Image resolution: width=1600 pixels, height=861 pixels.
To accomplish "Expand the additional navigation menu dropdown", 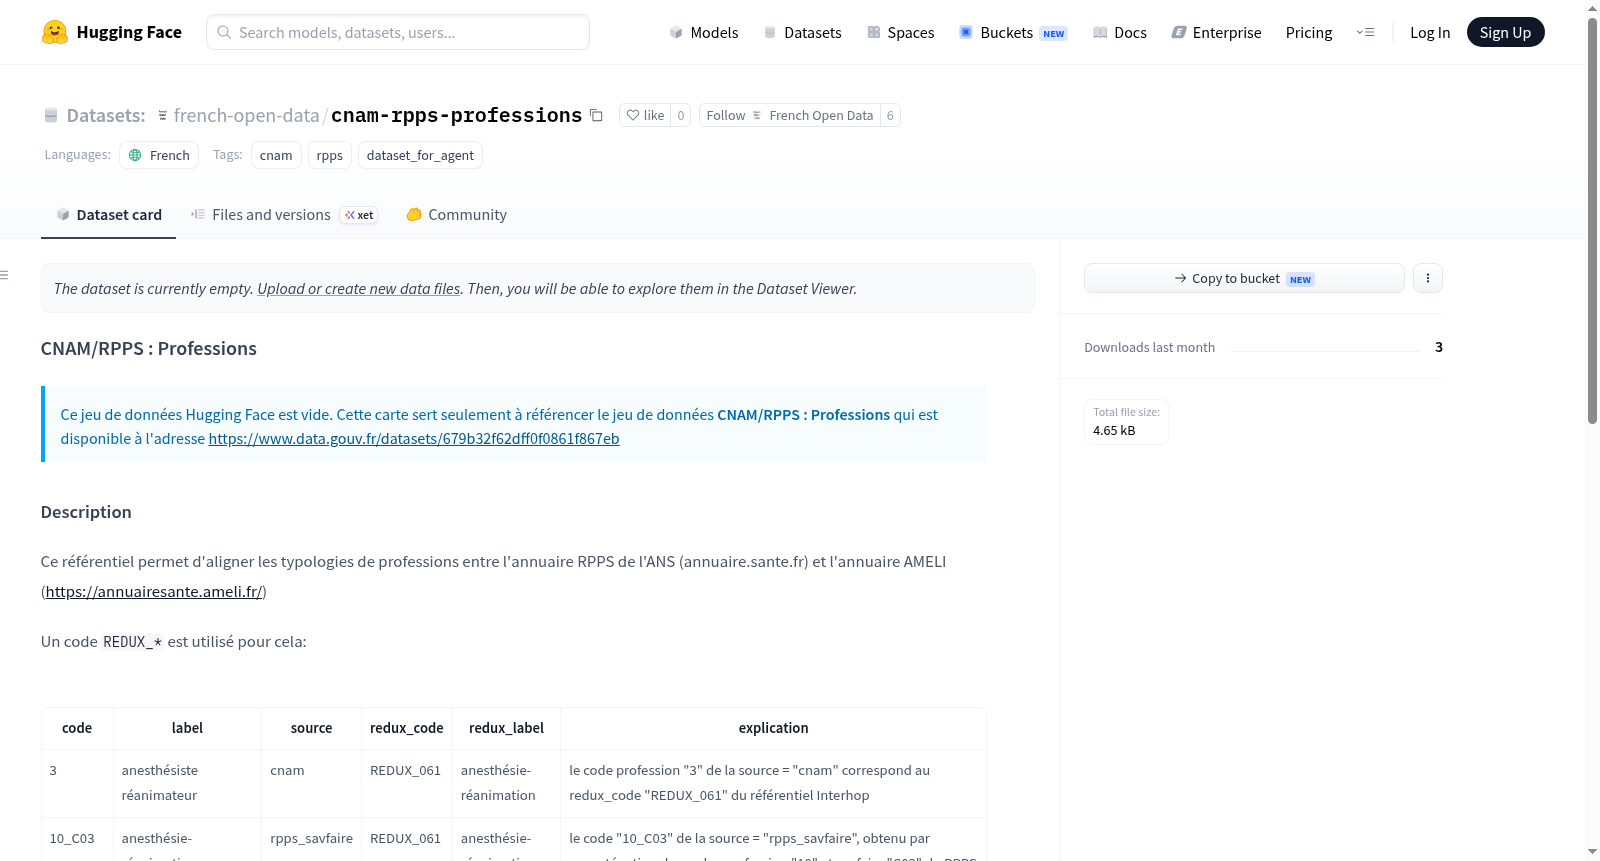I will [1365, 32].
